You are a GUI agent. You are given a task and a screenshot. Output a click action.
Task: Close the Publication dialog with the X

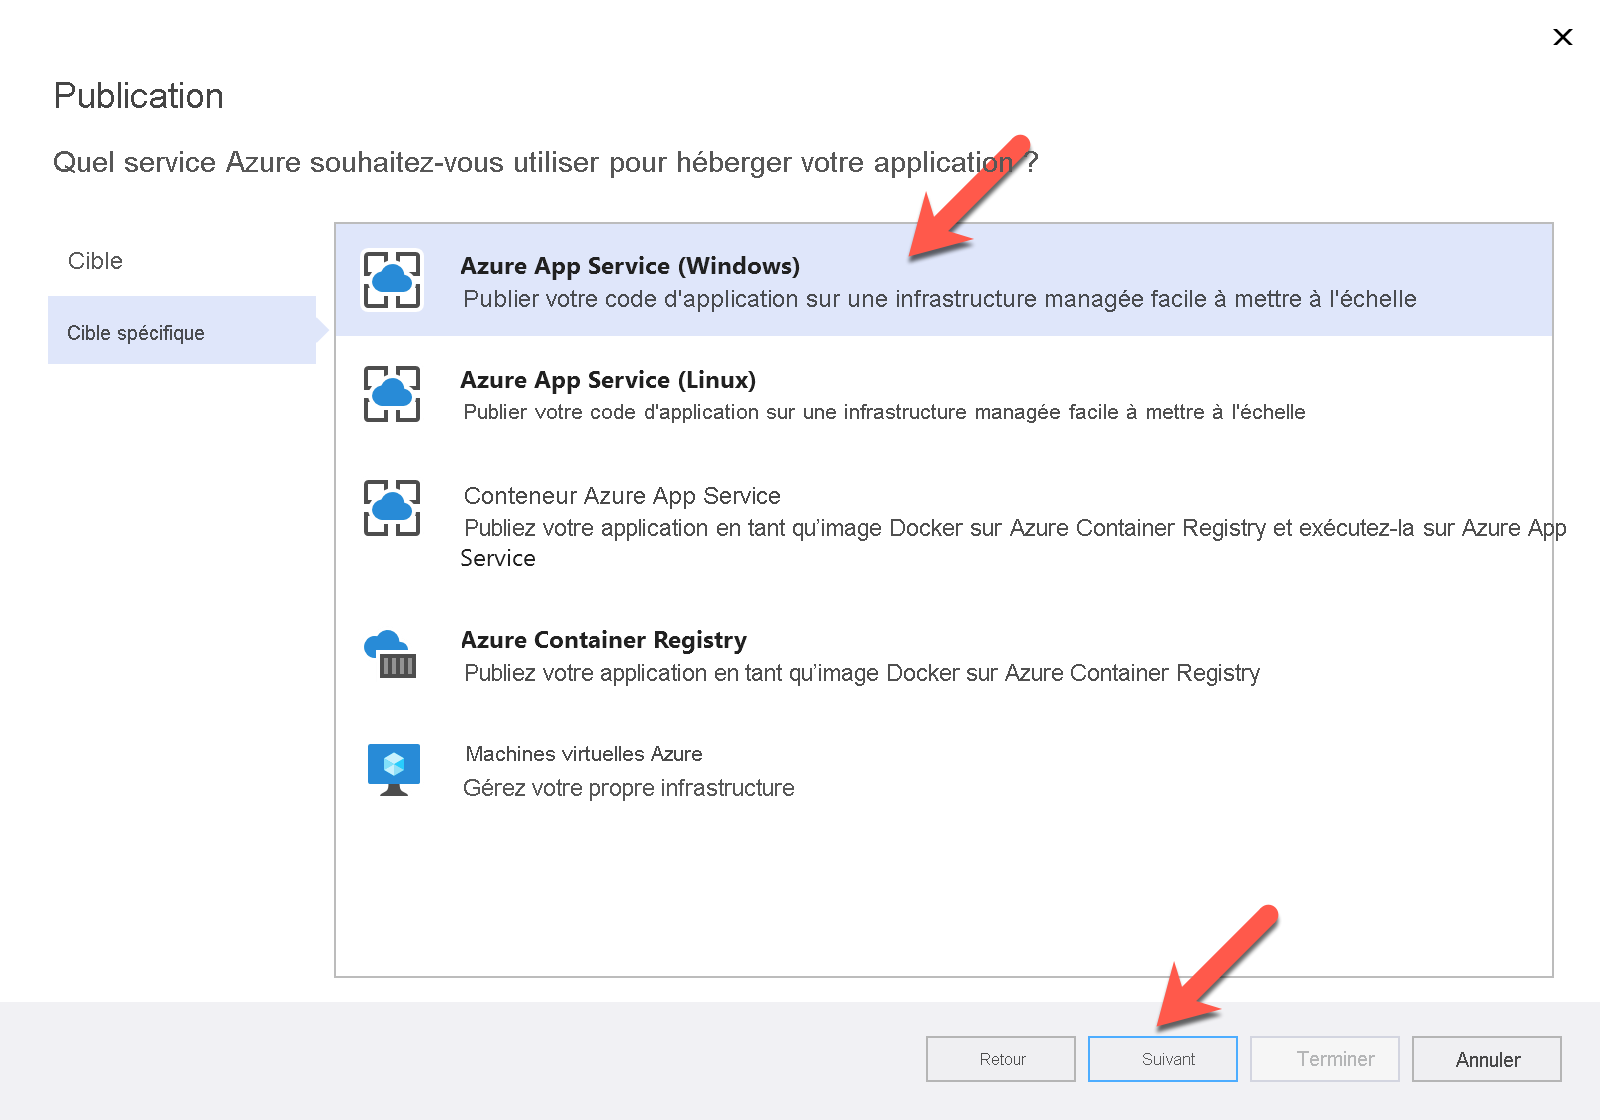[1562, 37]
